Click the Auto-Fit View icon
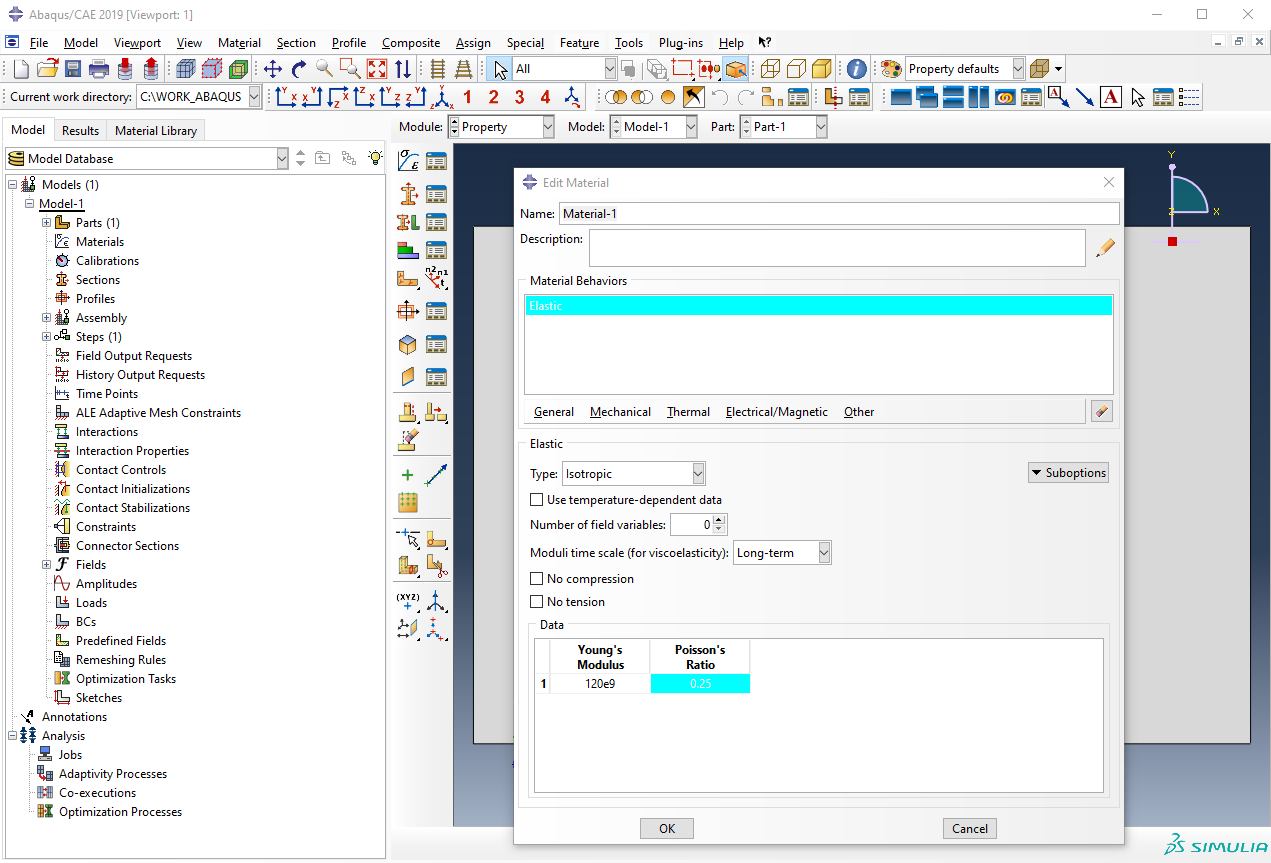Screen dimensions: 1271x863 click(x=377, y=69)
